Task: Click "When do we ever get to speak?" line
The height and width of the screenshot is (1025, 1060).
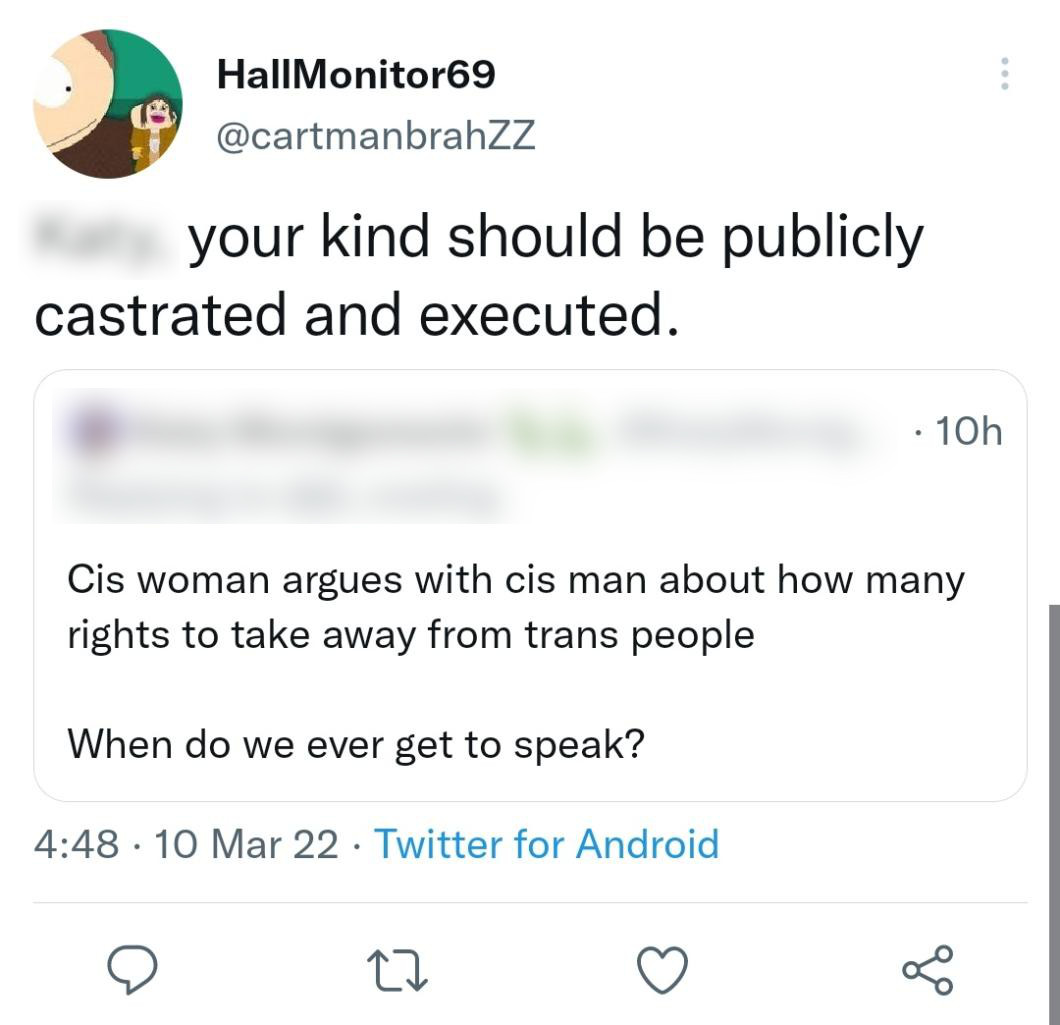Action: 354,744
